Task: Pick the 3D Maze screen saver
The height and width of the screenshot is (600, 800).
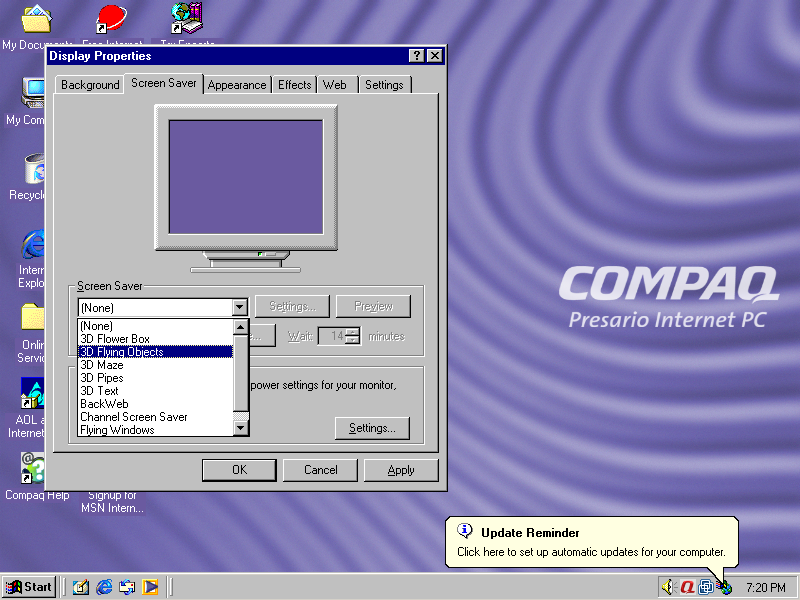Action: [156, 365]
